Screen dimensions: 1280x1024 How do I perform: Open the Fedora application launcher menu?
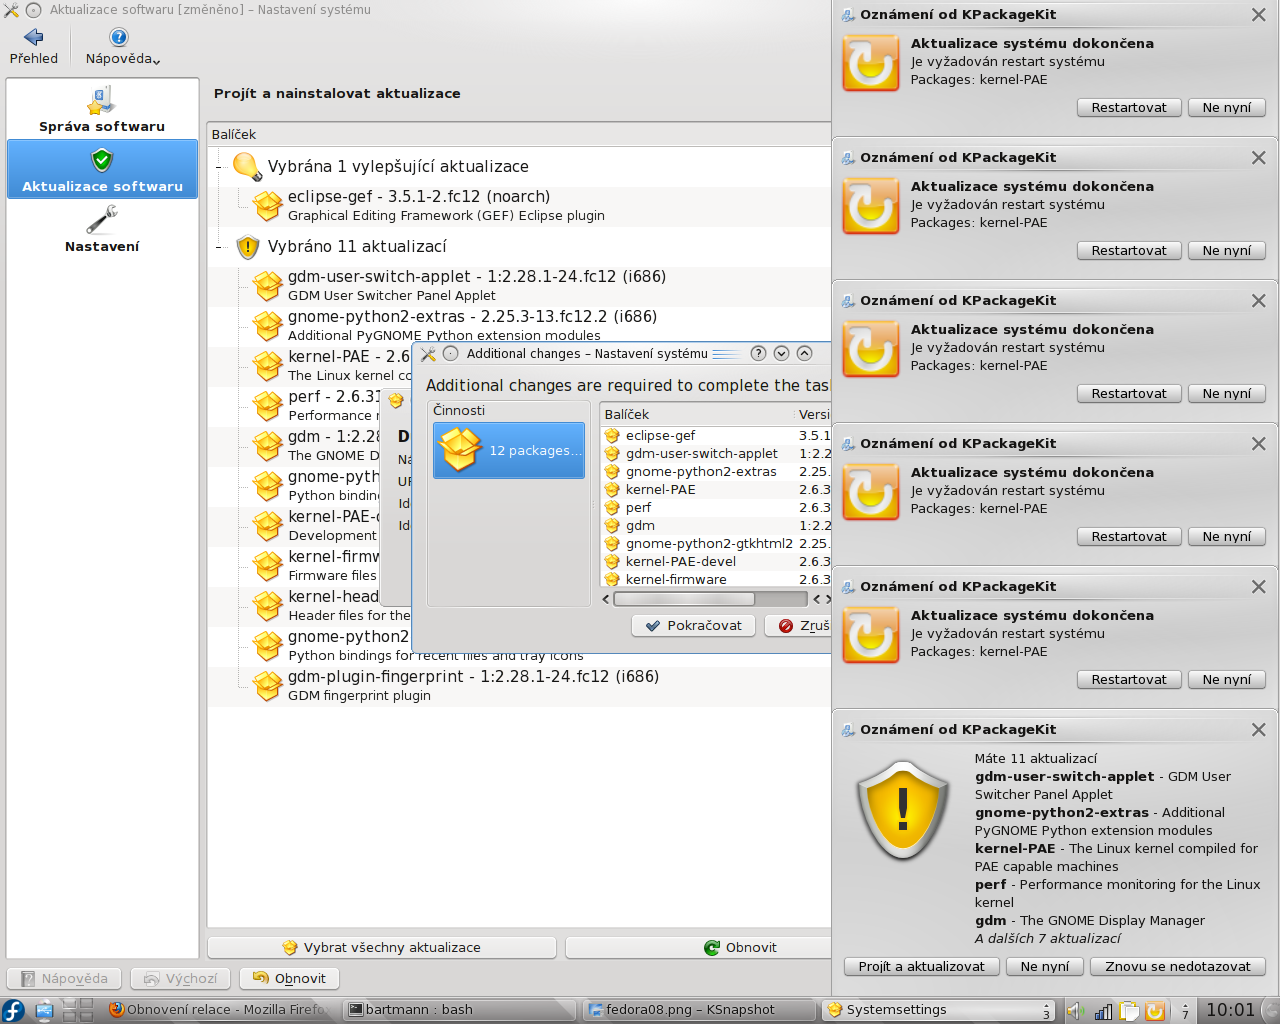coord(13,1010)
